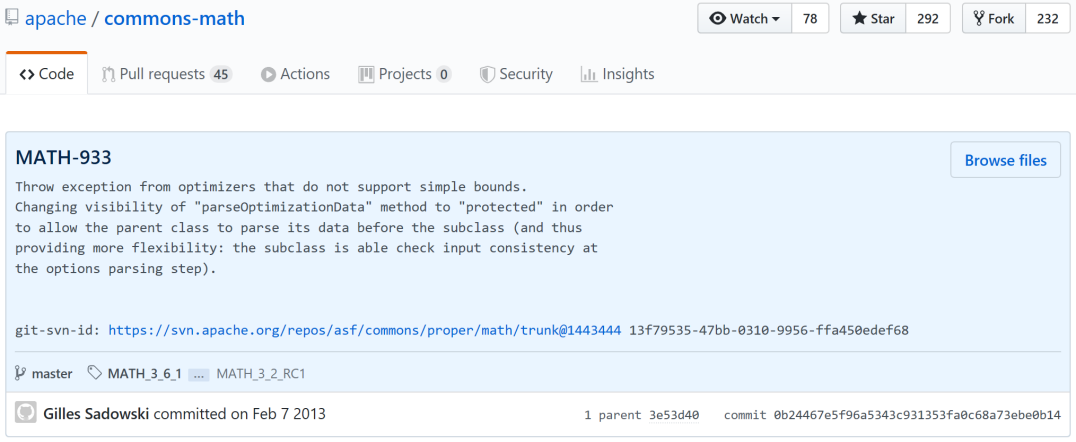Open the svn.apache.org trunk link

coord(364,330)
